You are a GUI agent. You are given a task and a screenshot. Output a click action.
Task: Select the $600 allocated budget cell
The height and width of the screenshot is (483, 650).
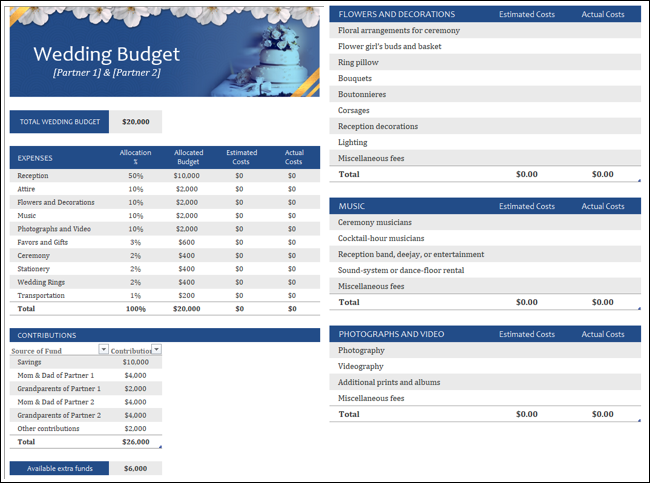pyautogui.click(x=187, y=242)
